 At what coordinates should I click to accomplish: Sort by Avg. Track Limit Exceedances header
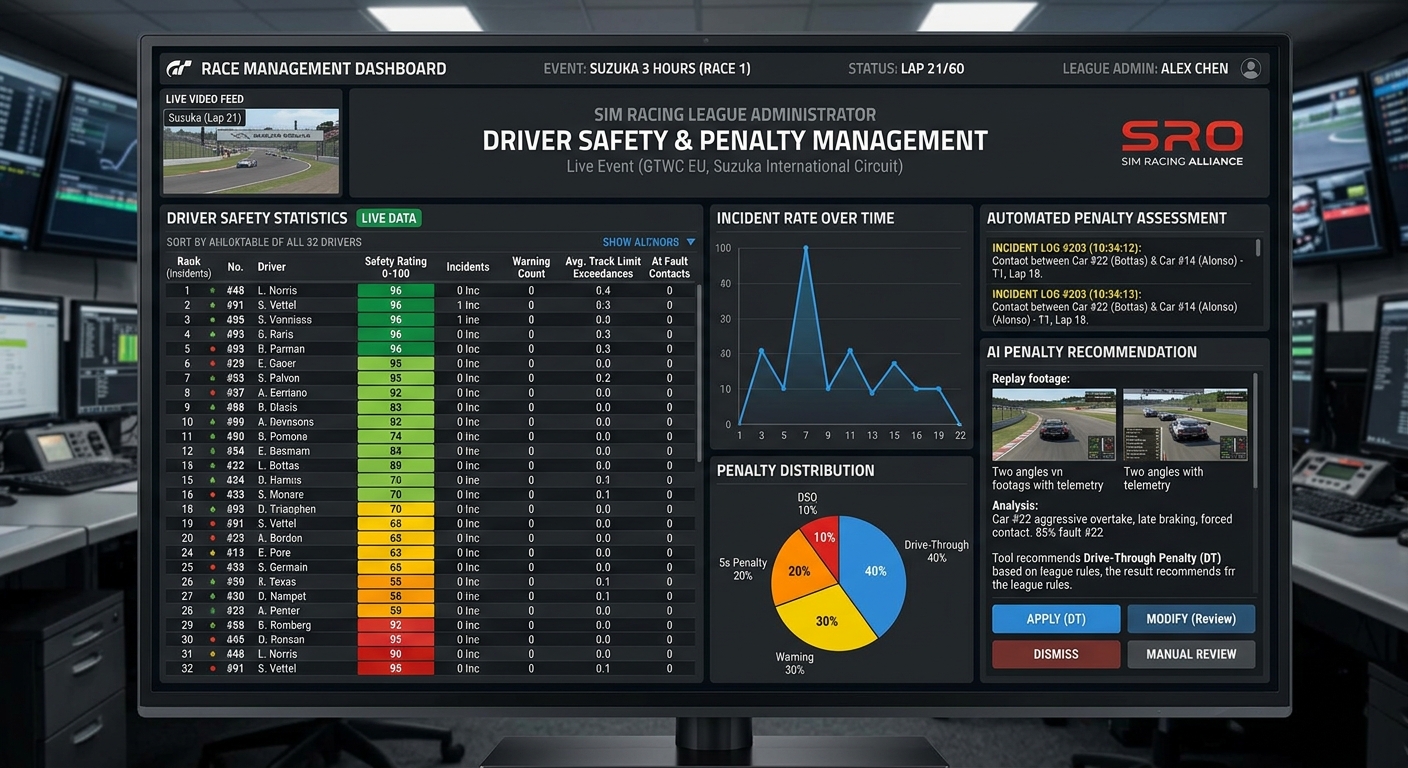tap(603, 267)
